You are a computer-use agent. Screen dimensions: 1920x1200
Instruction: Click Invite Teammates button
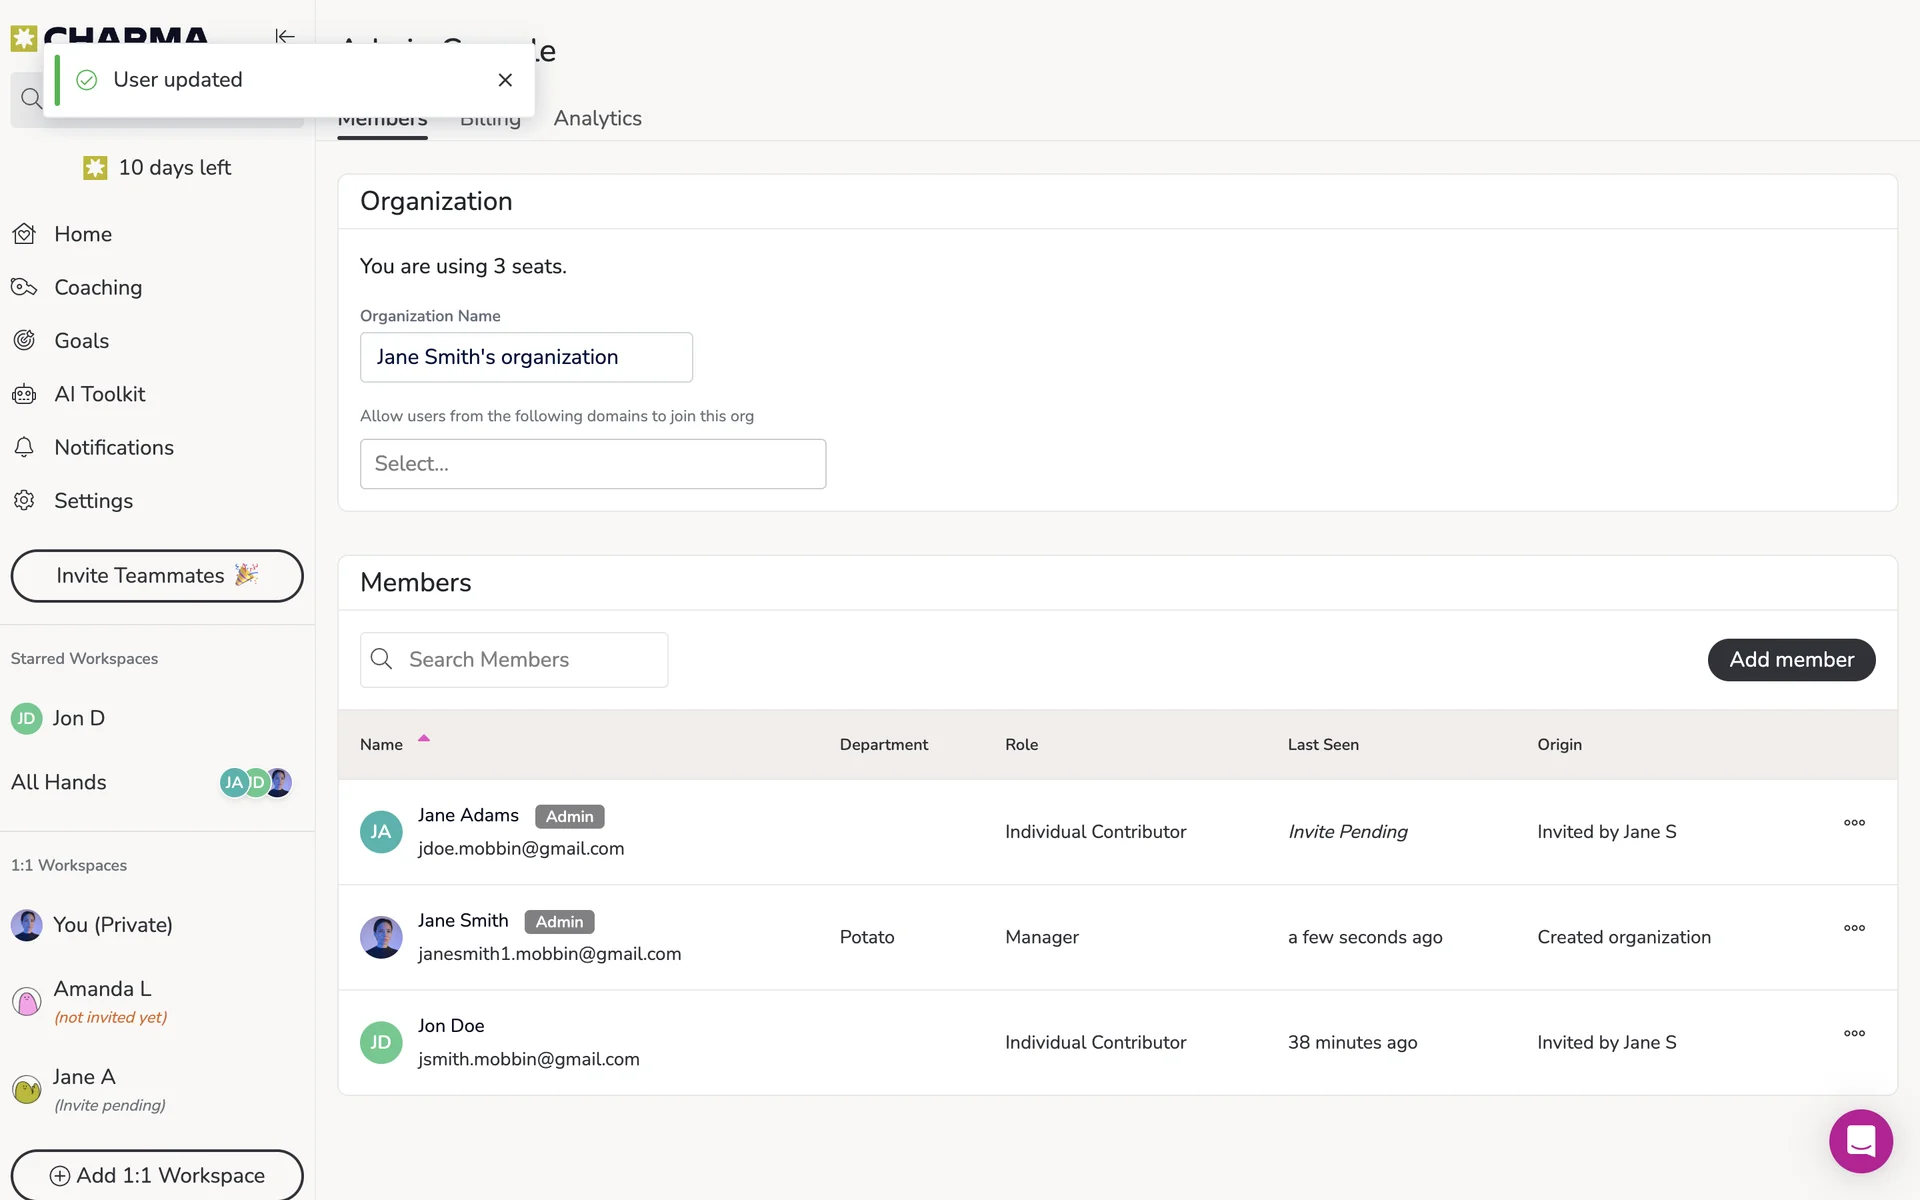click(x=157, y=576)
